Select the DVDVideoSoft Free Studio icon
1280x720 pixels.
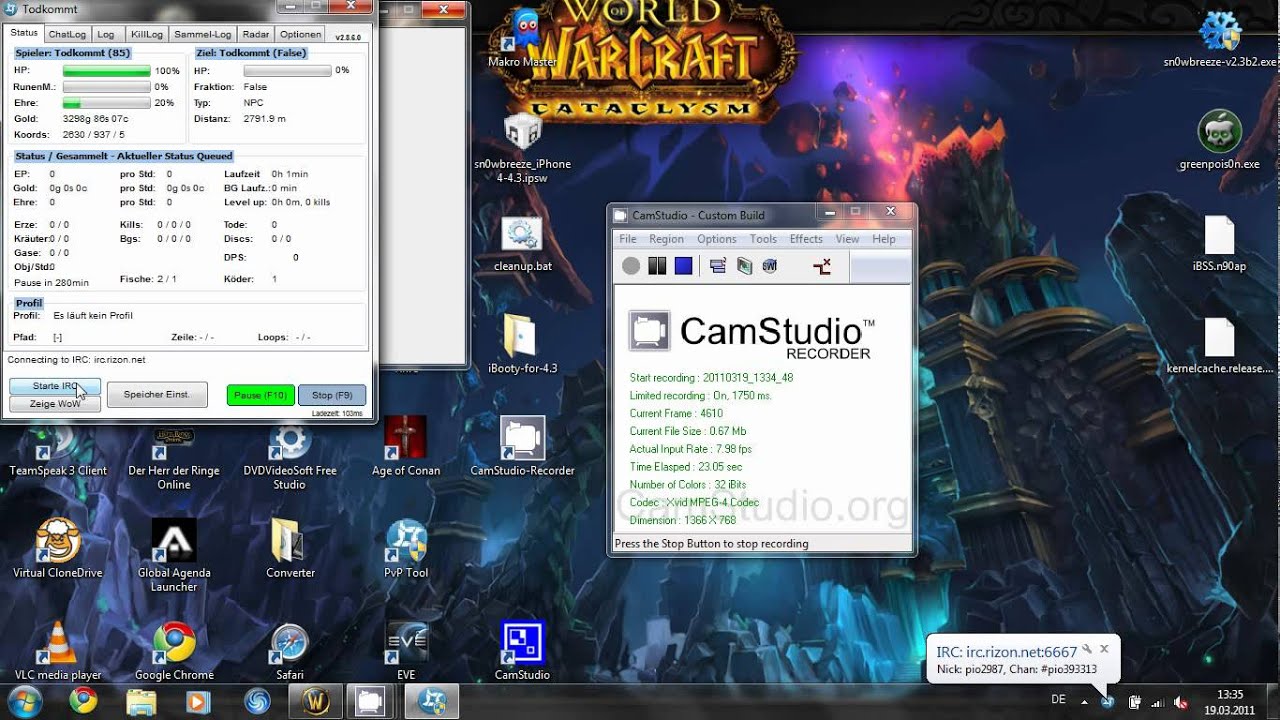290,455
